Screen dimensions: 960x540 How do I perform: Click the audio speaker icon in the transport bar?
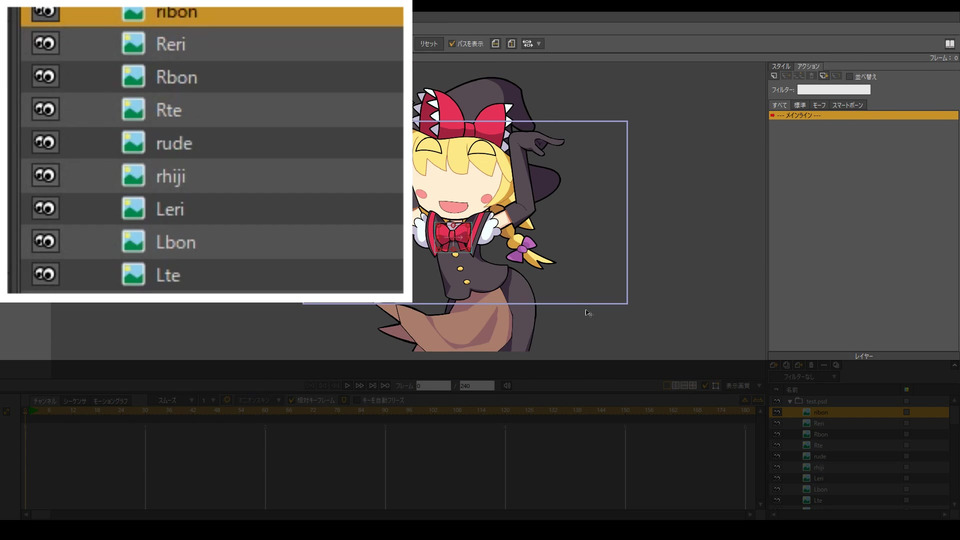click(x=507, y=386)
